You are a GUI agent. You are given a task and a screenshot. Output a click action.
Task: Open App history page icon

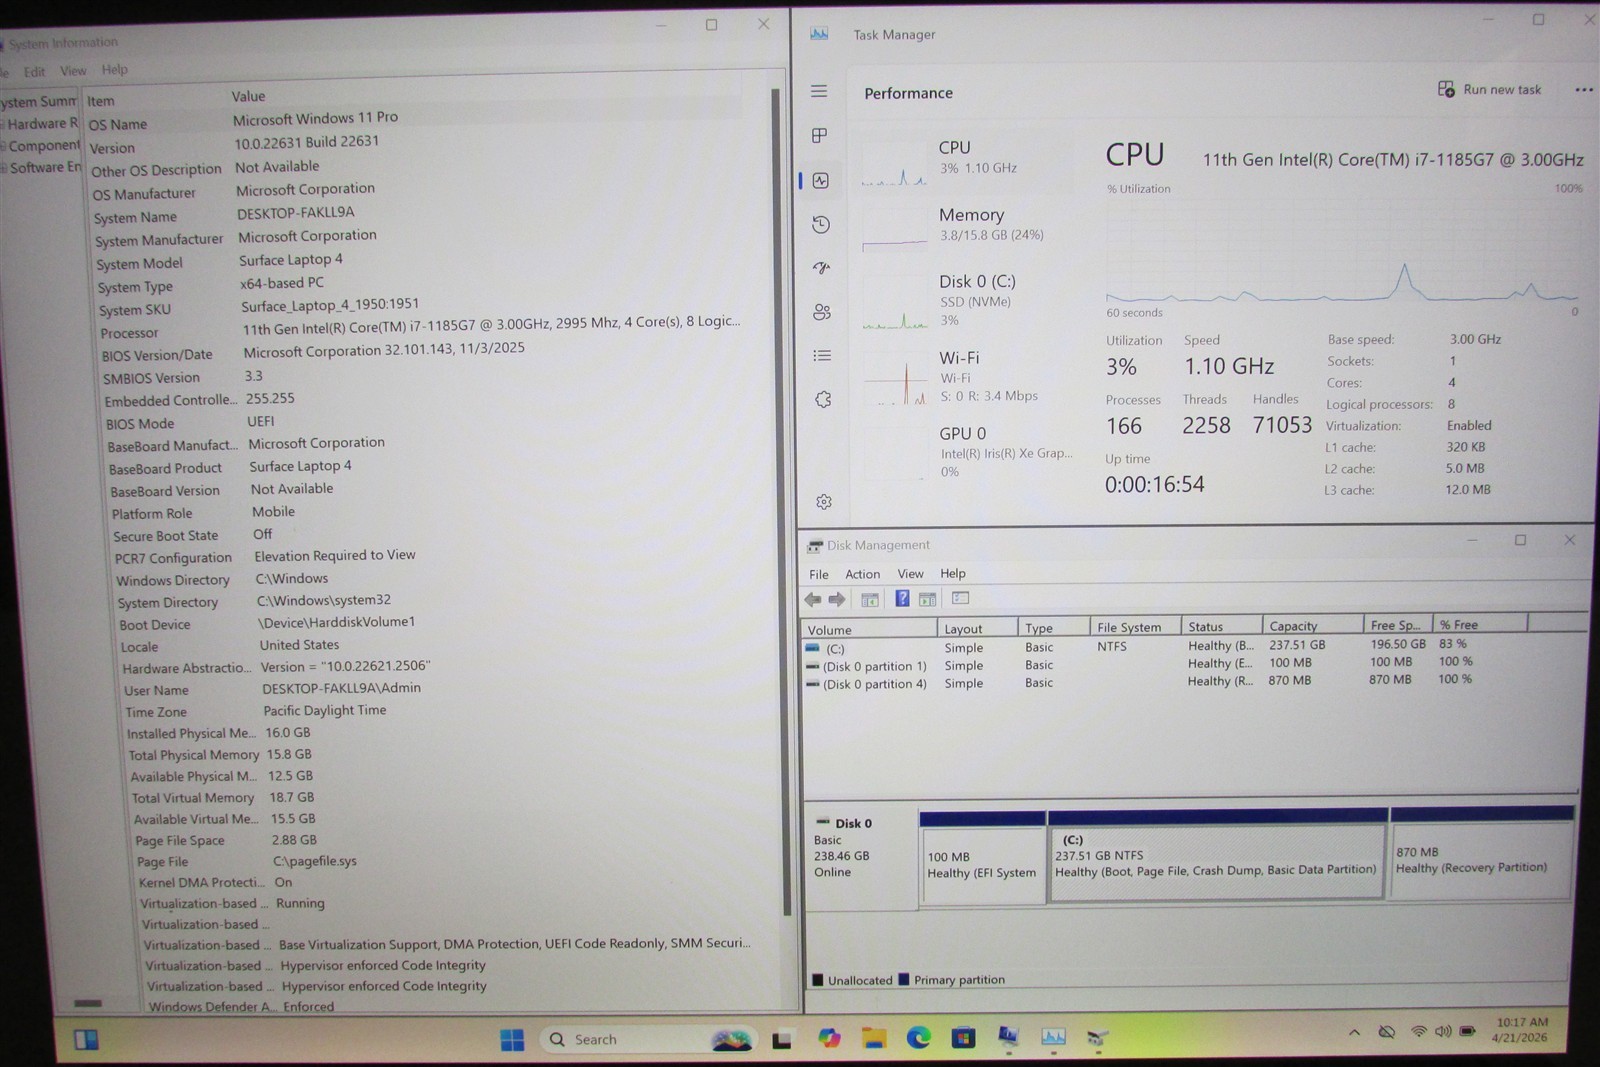[x=821, y=224]
